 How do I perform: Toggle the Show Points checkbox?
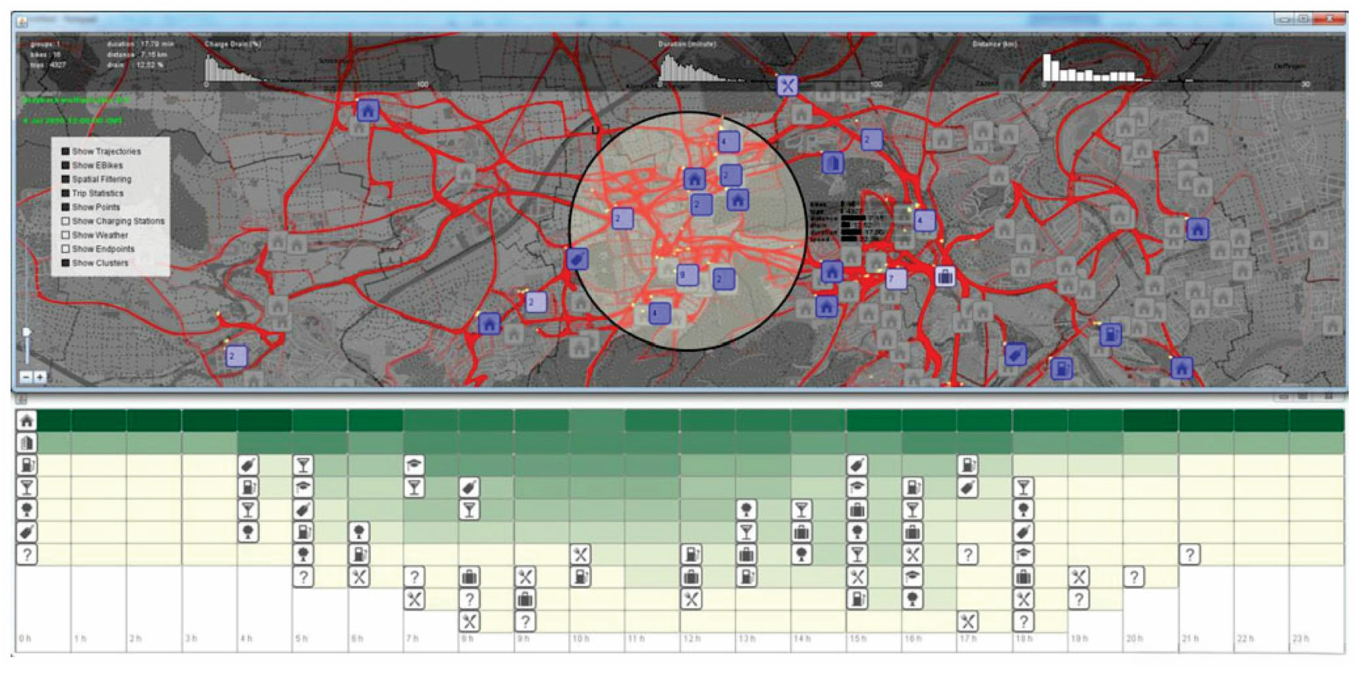click(x=66, y=207)
